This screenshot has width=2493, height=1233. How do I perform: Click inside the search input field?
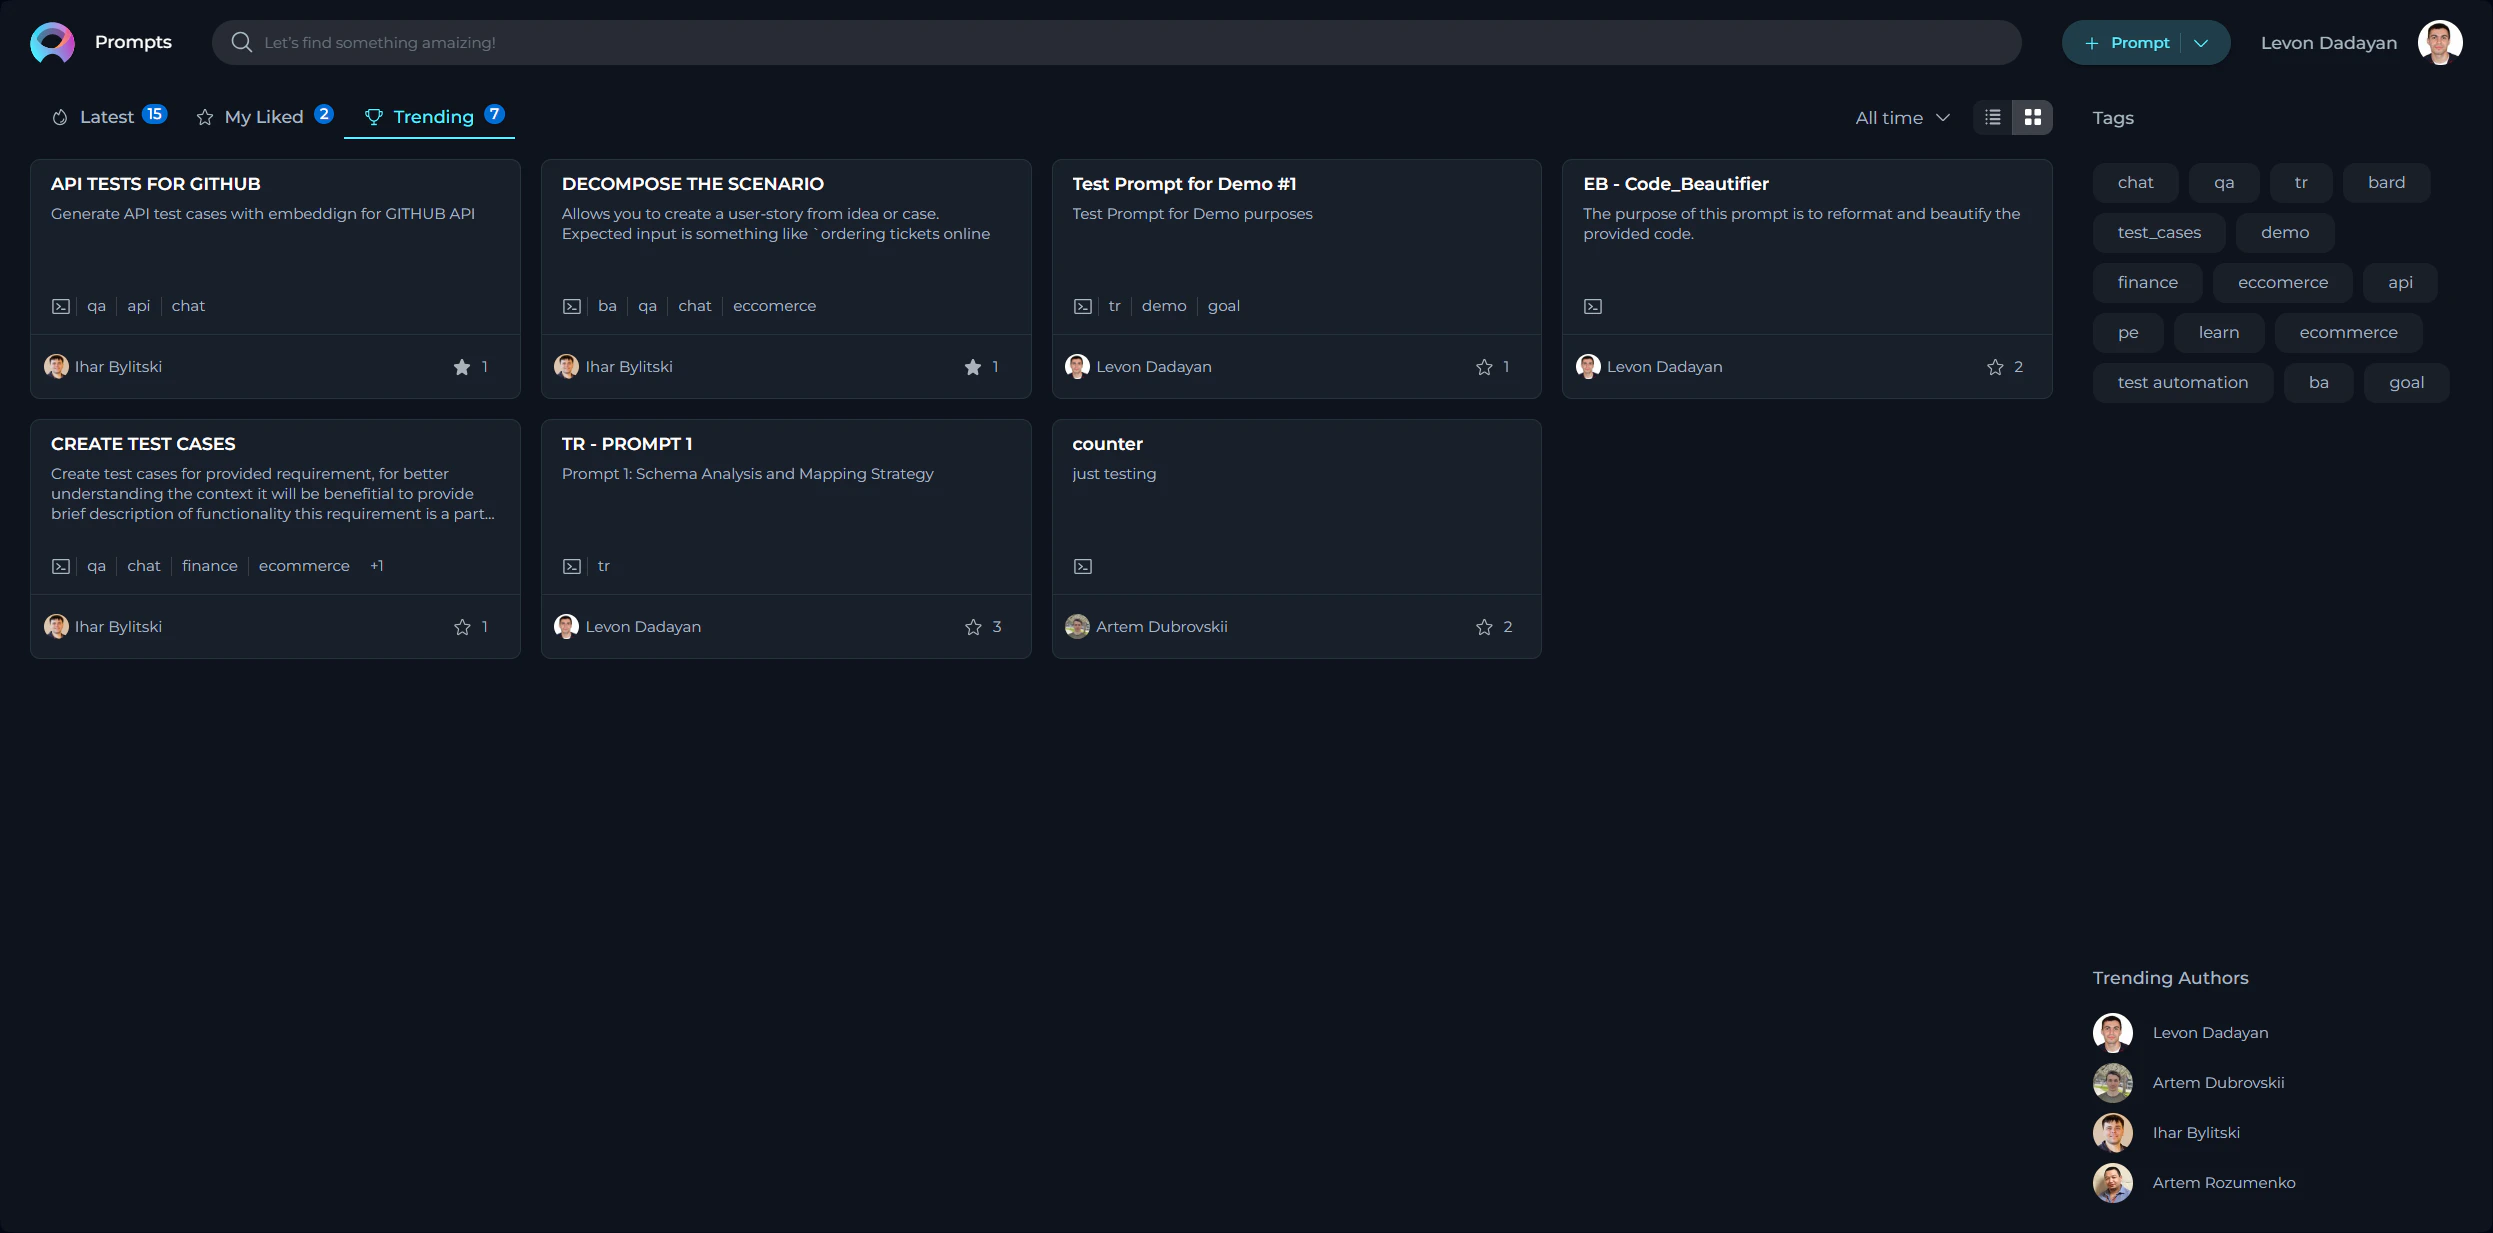click(700, 42)
